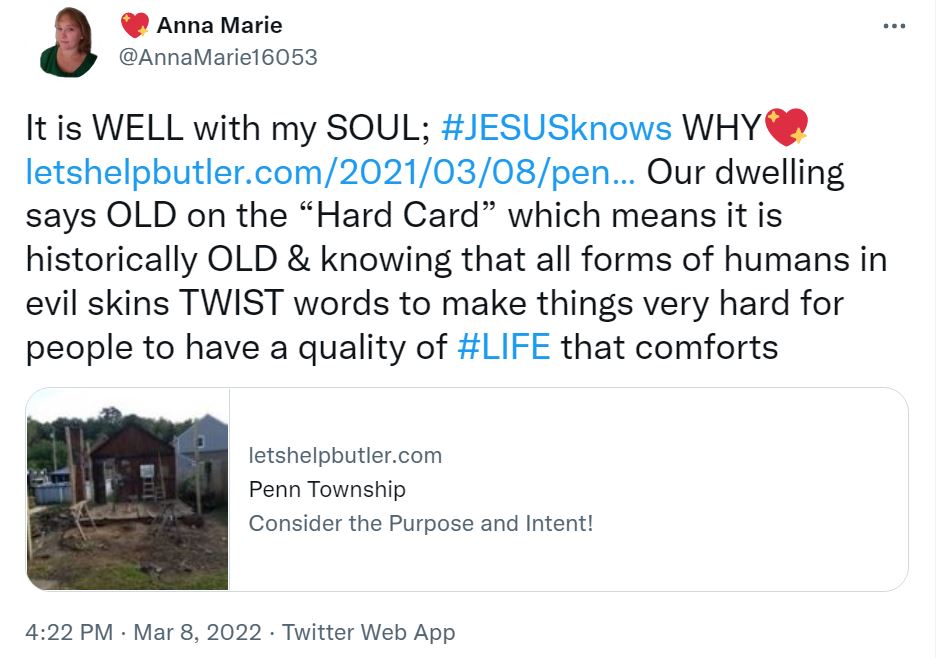Open the Anna Marie display name

[219, 25]
